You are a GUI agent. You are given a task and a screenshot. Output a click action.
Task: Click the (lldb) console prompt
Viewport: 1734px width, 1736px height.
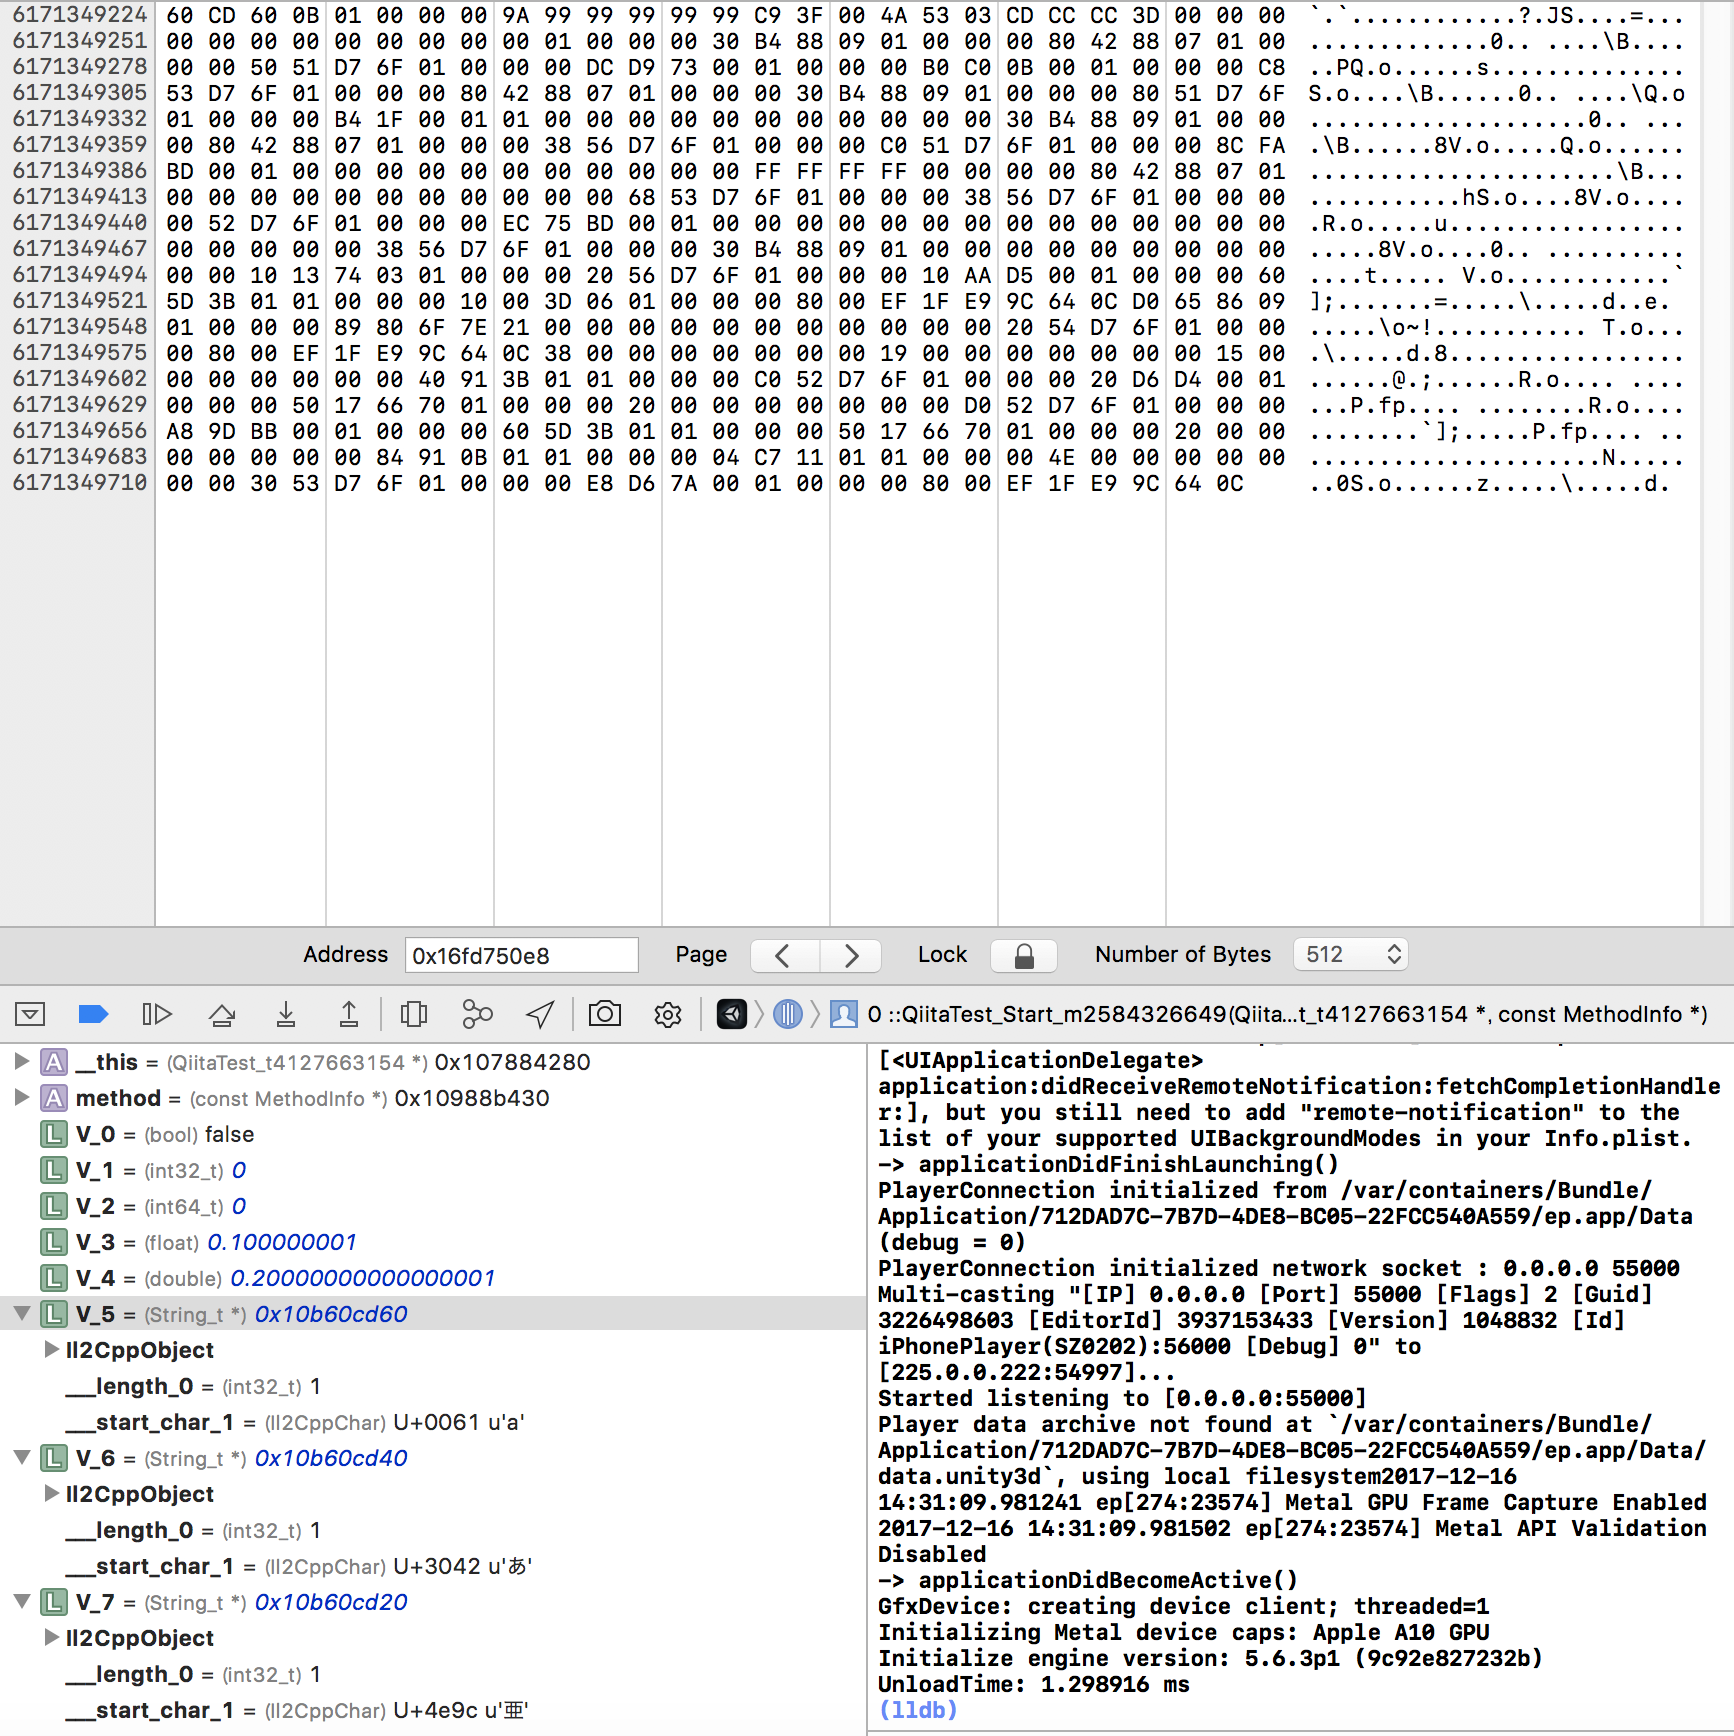(918, 1710)
